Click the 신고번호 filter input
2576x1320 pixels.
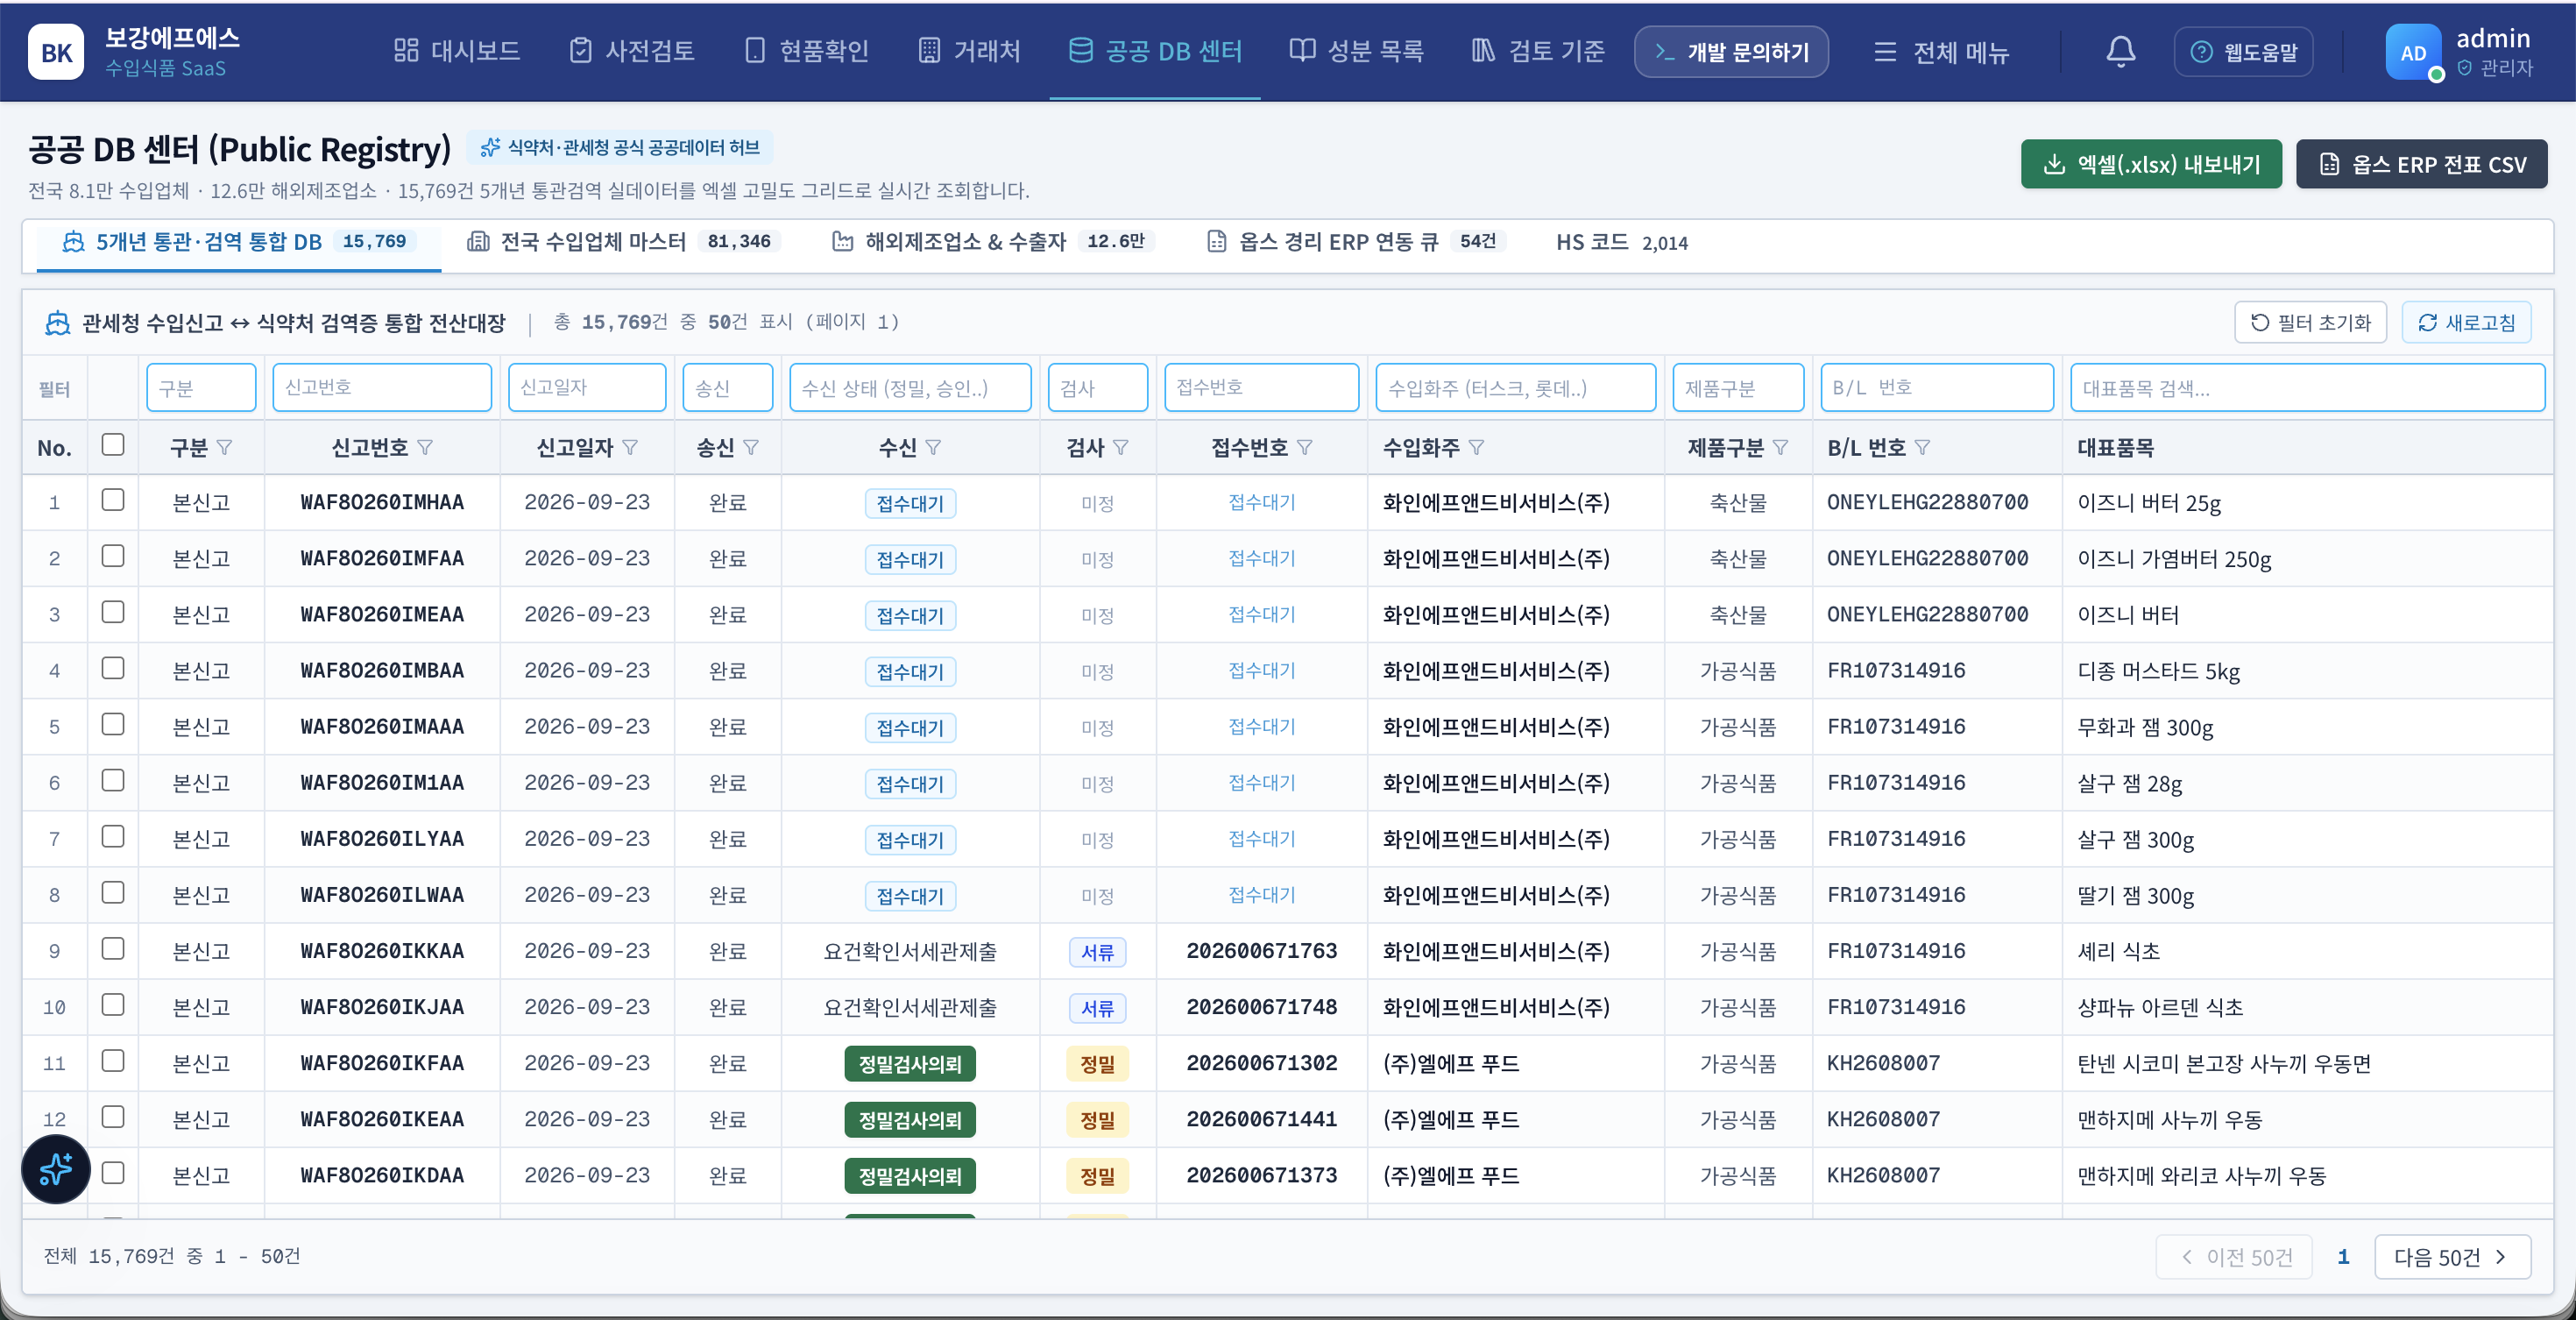point(382,388)
